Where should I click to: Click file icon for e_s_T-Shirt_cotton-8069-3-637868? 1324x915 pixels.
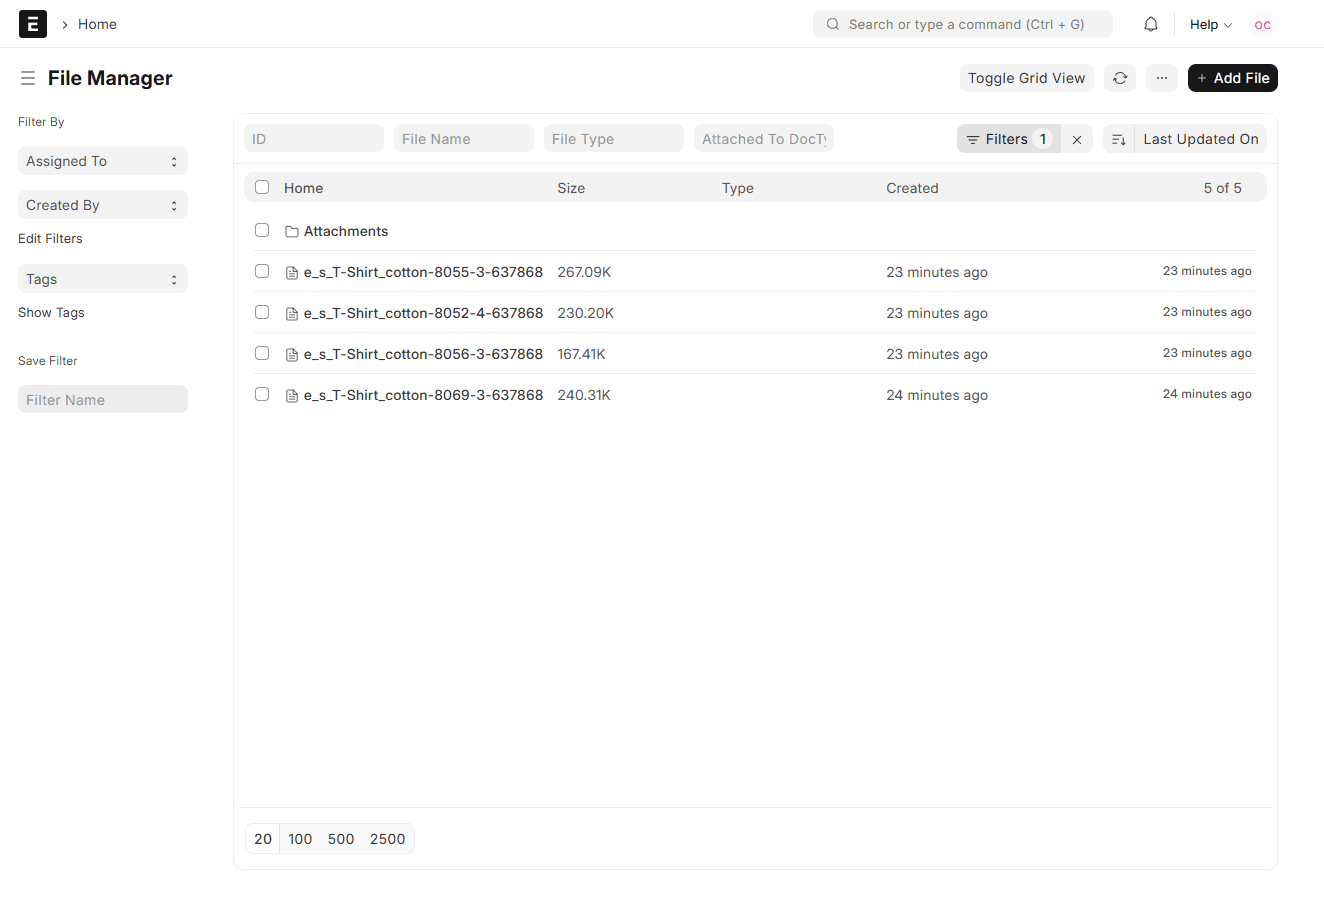(x=292, y=395)
